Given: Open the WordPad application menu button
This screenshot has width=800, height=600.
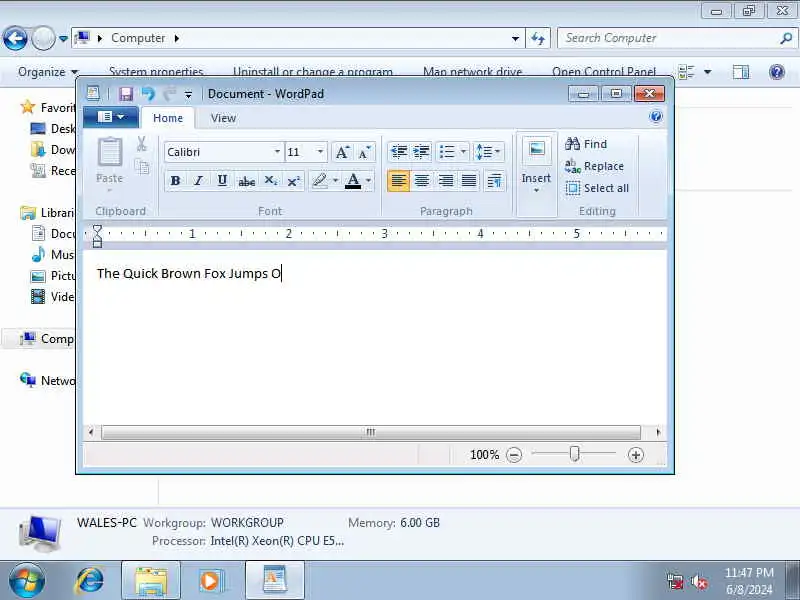Looking at the screenshot, I should (x=111, y=117).
